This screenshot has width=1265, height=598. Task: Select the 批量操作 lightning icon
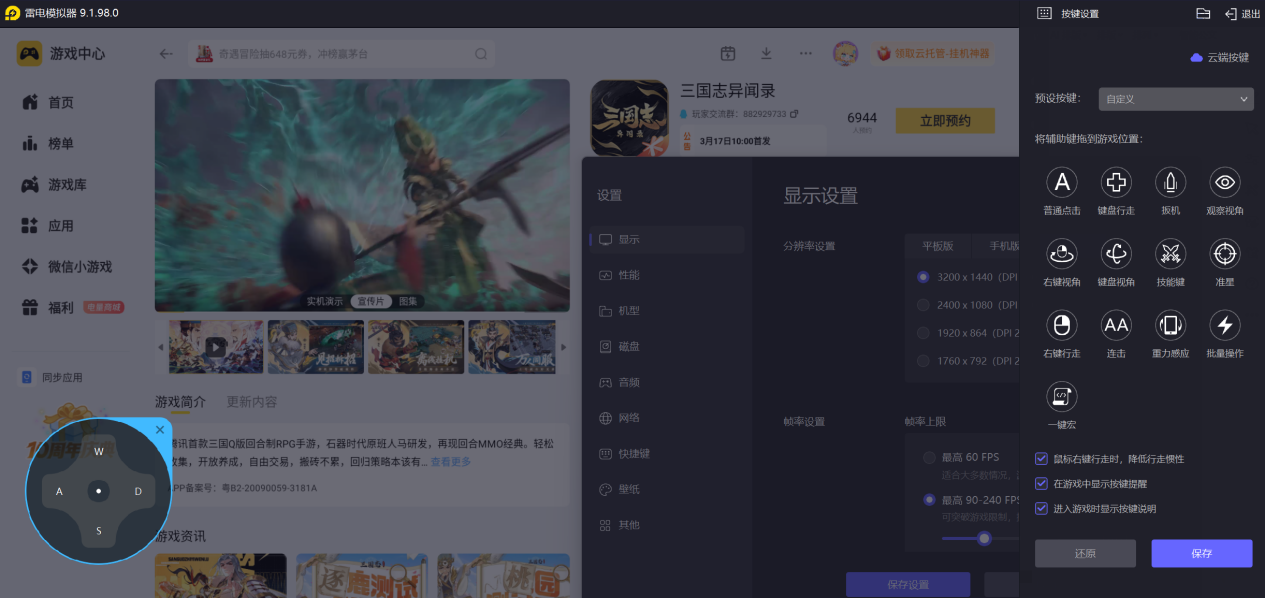tap(1225, 325)
